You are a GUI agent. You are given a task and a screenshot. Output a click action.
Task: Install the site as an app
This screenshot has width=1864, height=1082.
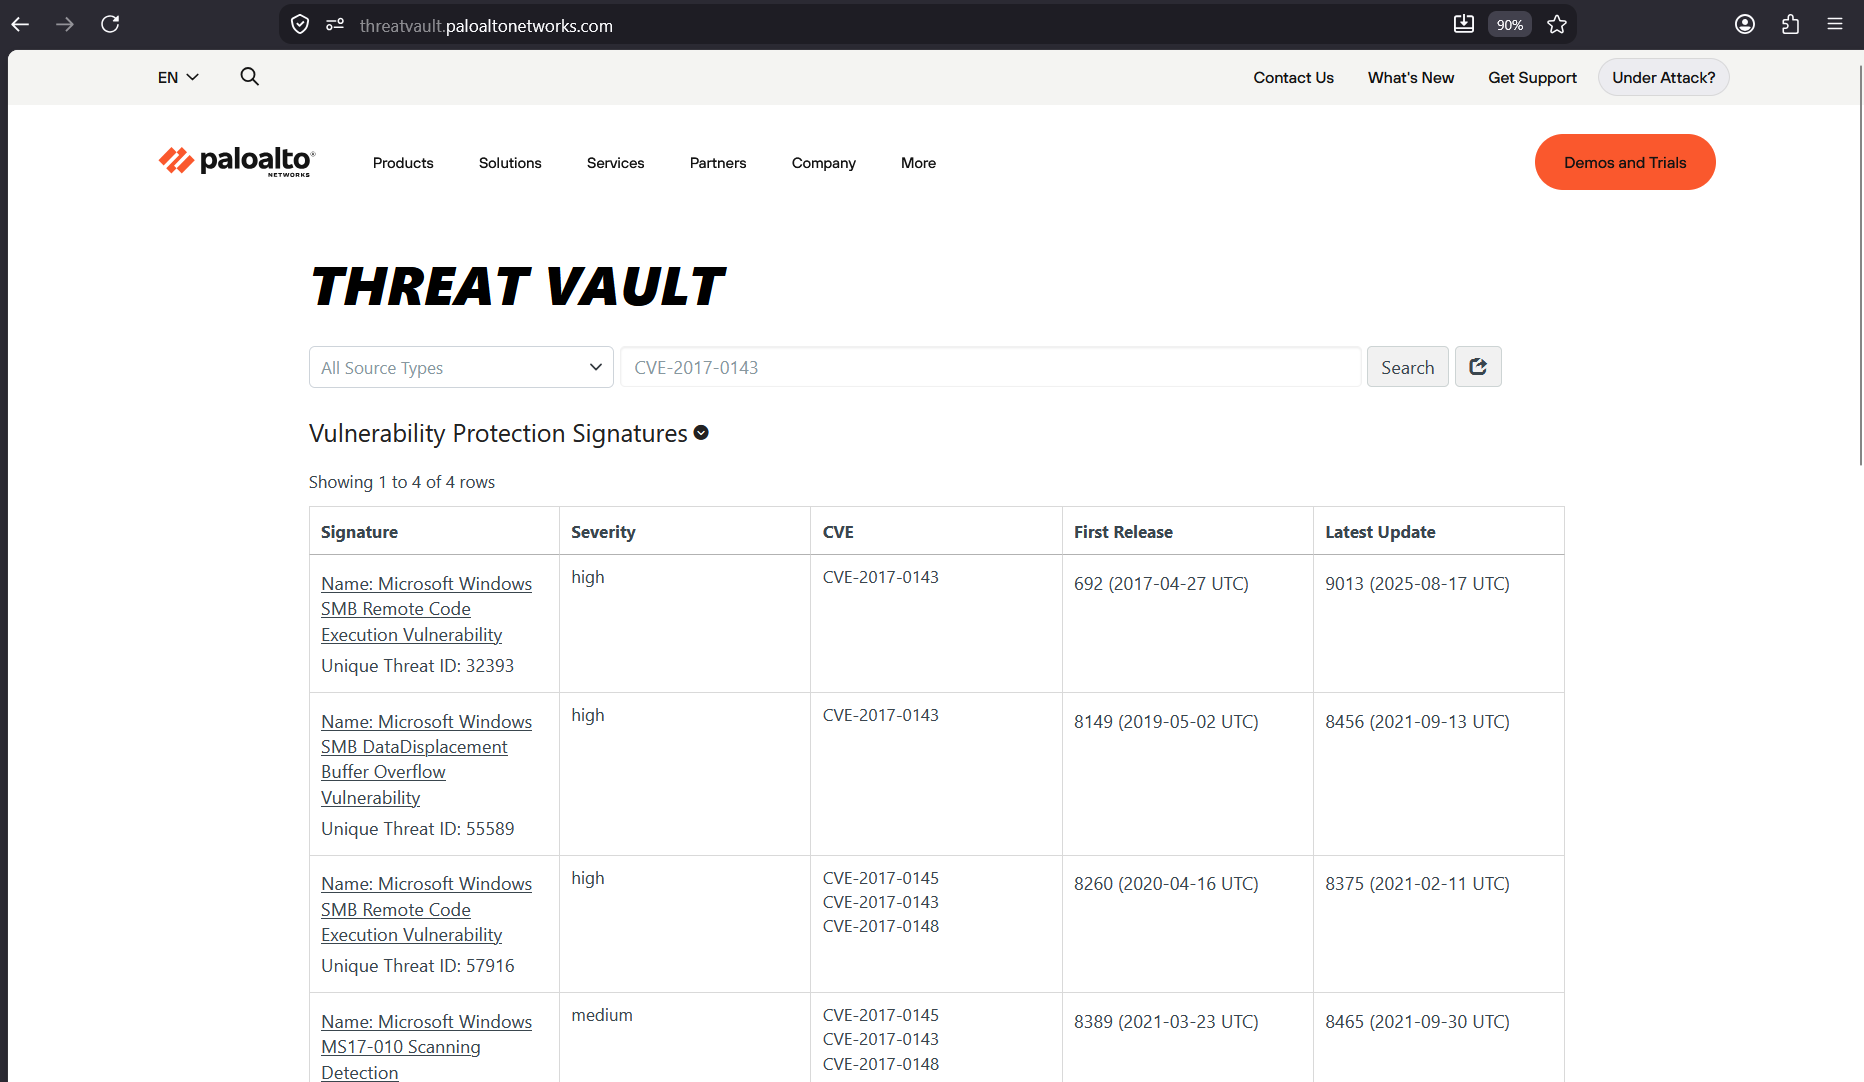pyautogui.click(x=1464, y=25)
